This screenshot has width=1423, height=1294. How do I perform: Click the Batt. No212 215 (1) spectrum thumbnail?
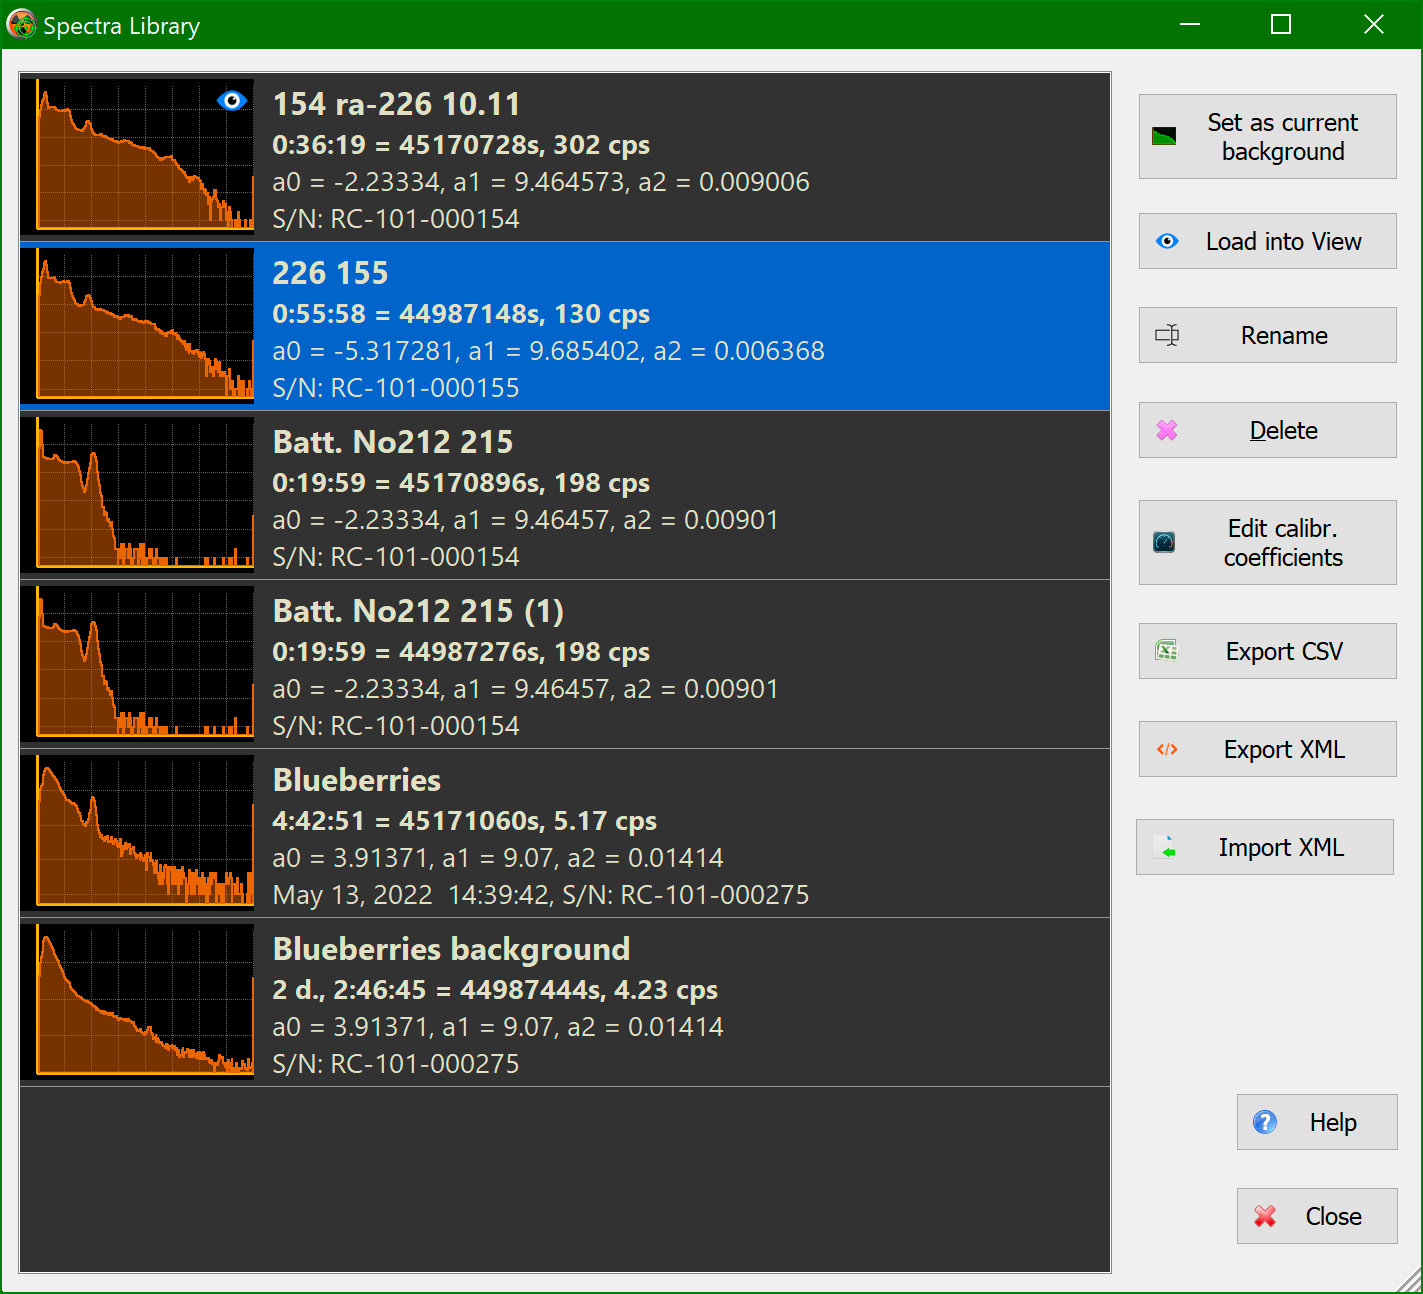click(138, 663)
